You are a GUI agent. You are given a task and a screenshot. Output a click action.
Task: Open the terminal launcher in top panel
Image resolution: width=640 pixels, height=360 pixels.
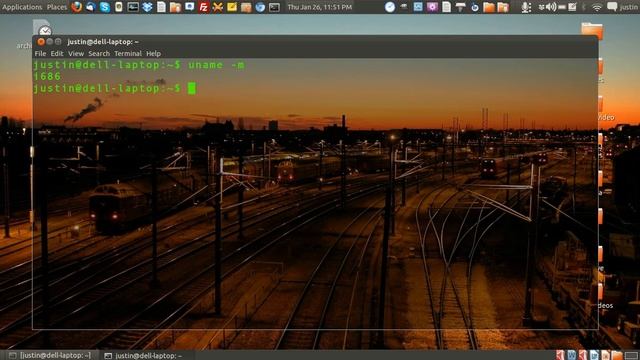click(274, 7)
